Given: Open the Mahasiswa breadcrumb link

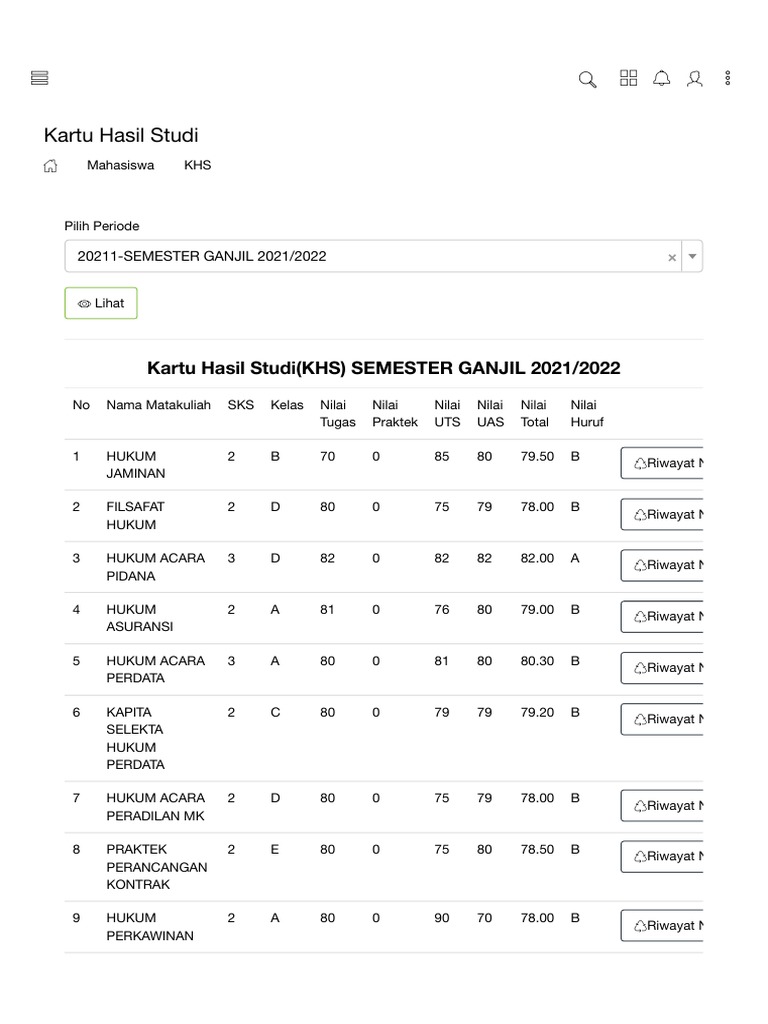Looking at the screenshot, I should (120, 165).
